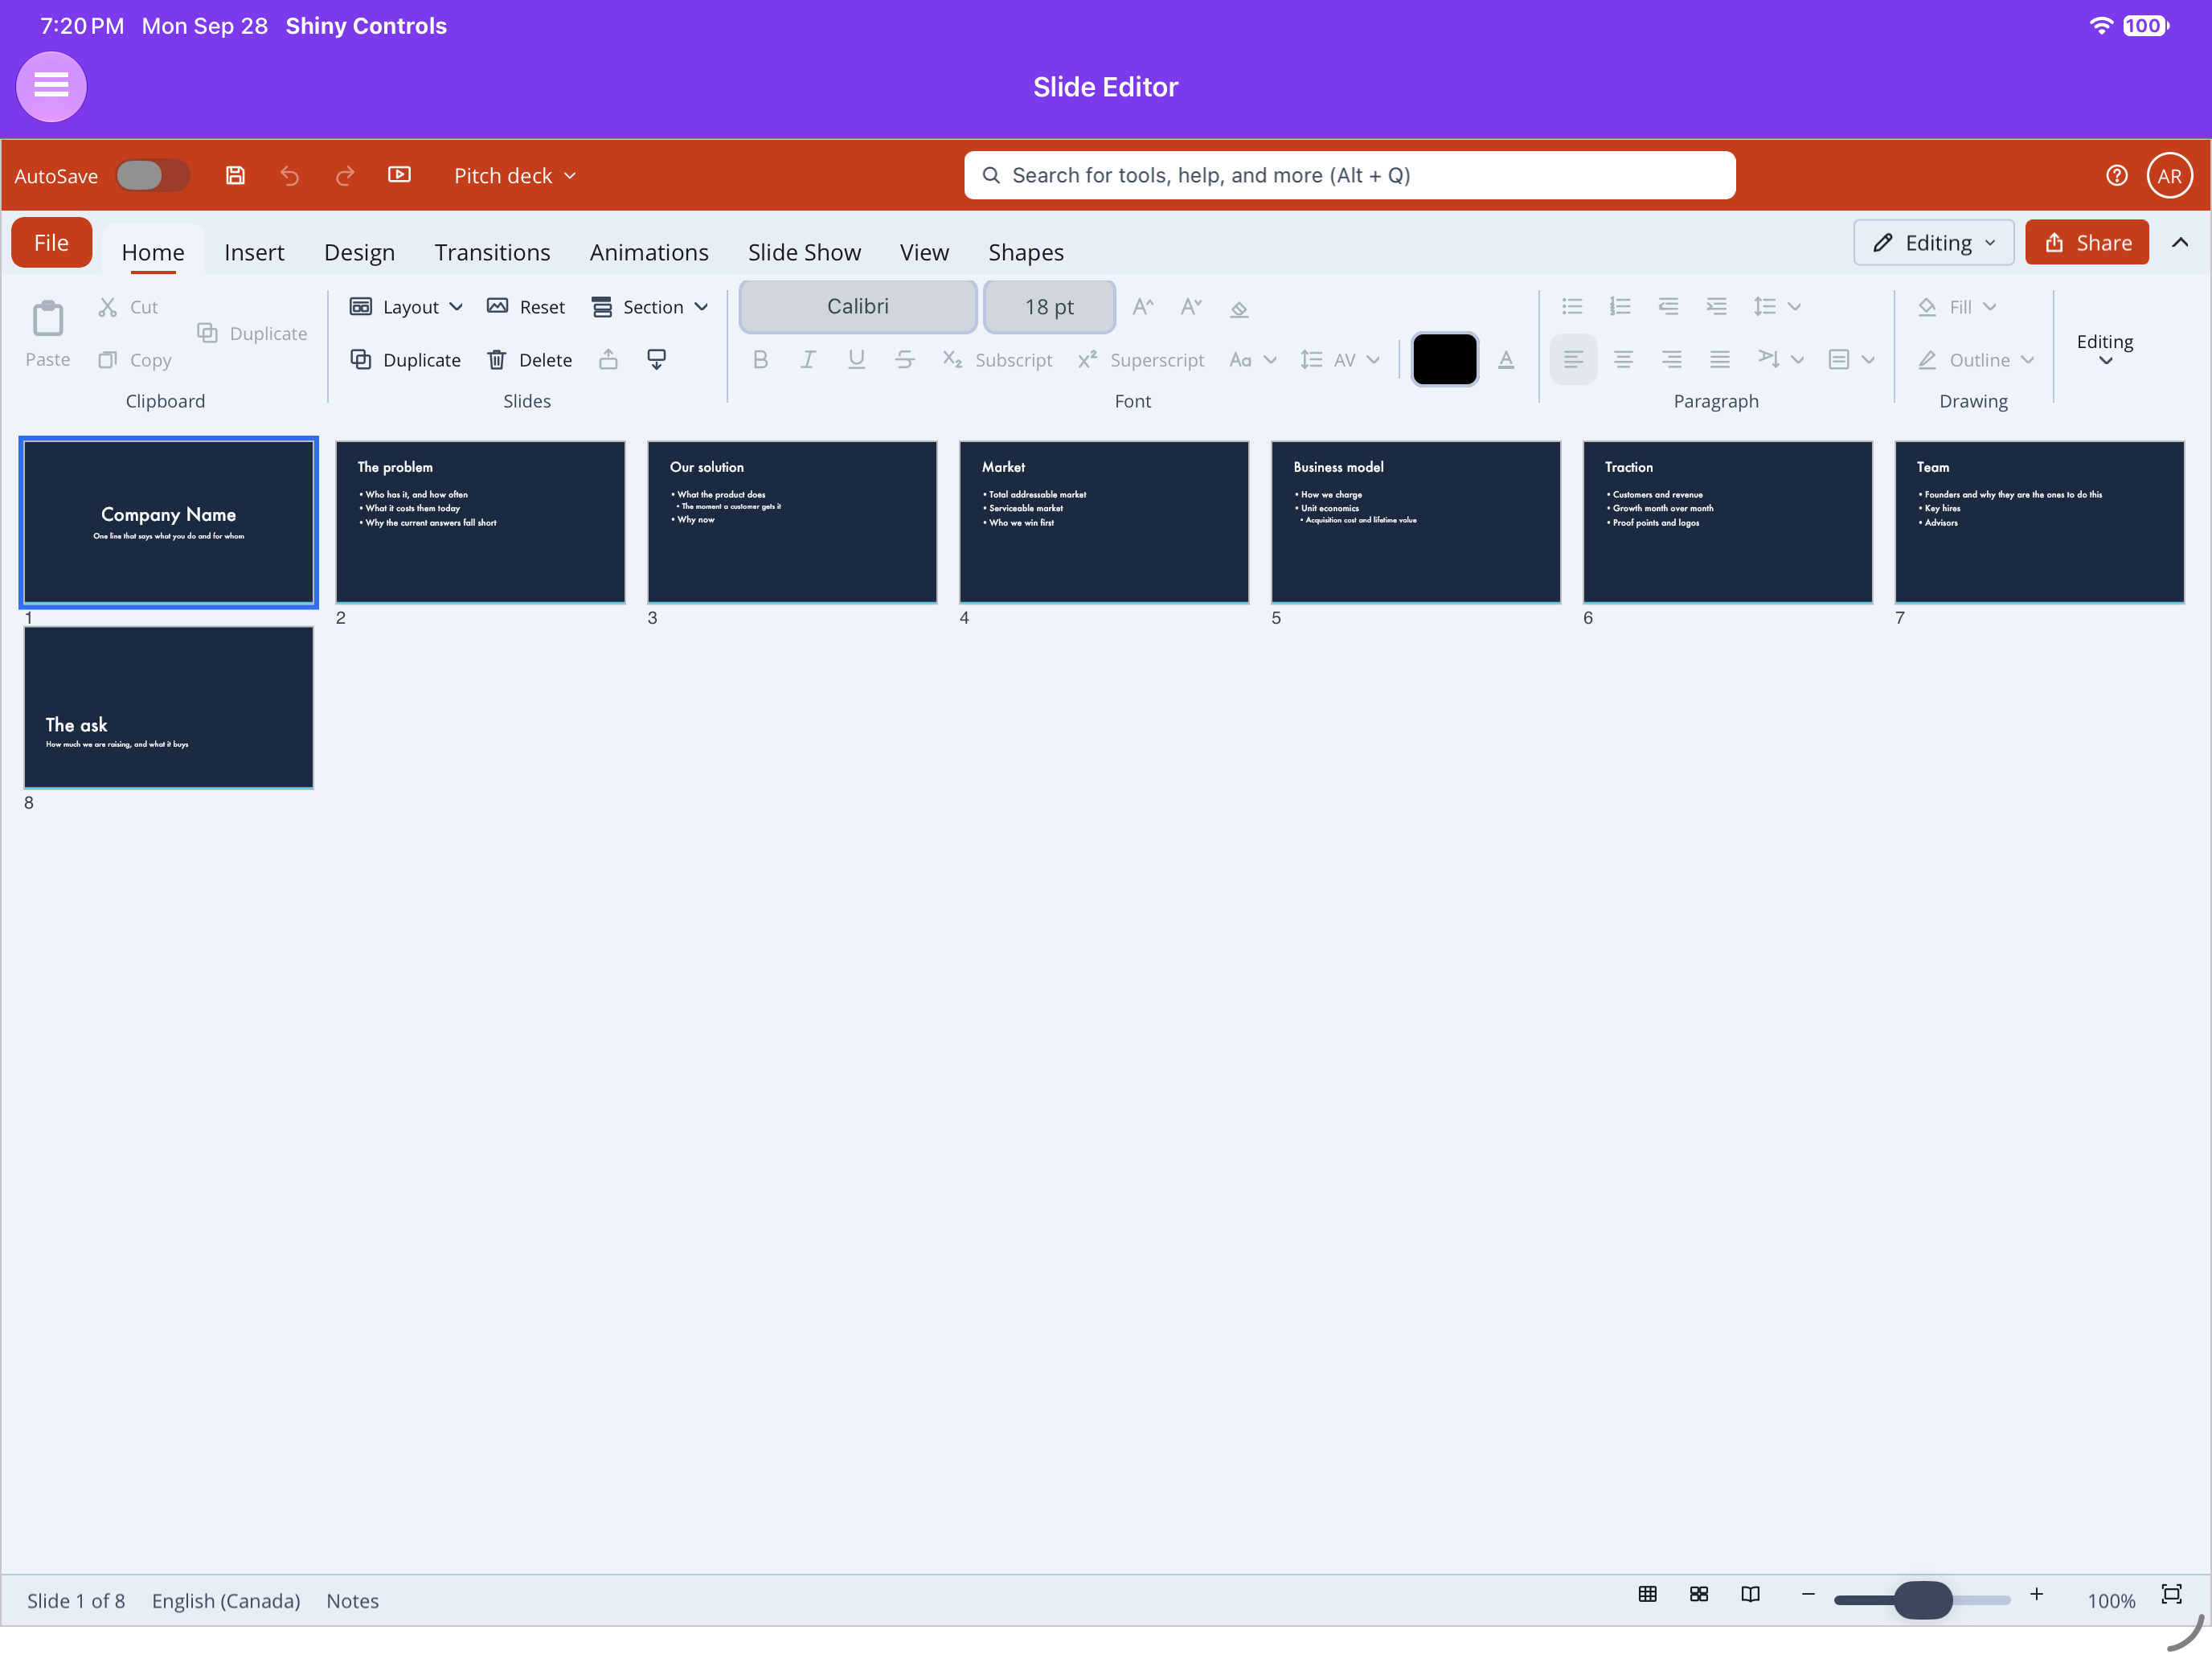Viewport: 2212px width, 1659px height.
Task: Open the purple hamburger menu button
Action: pyautogui.click(x=51, y=86)
